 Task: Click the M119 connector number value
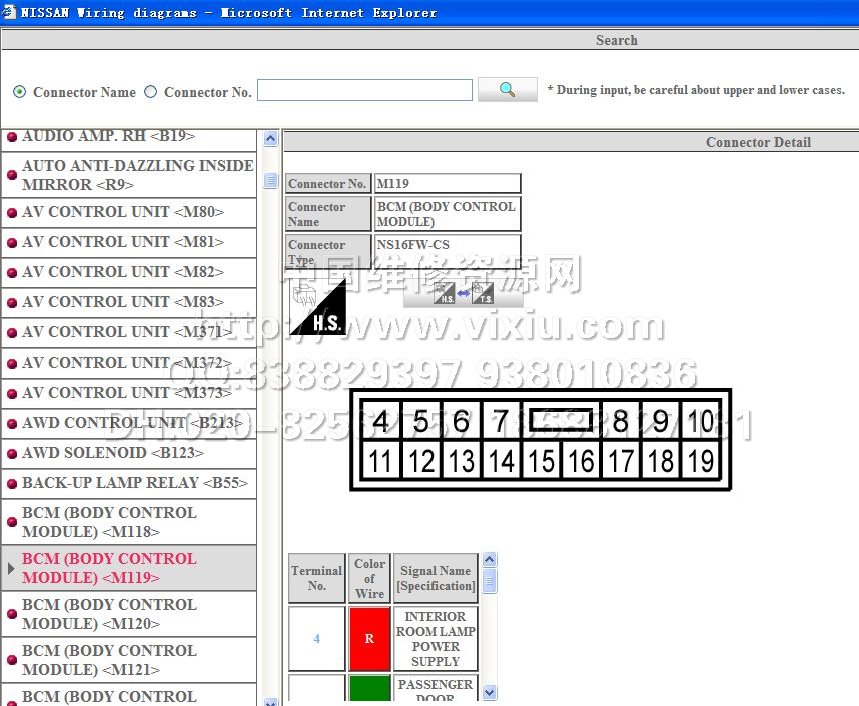(447, 183)
